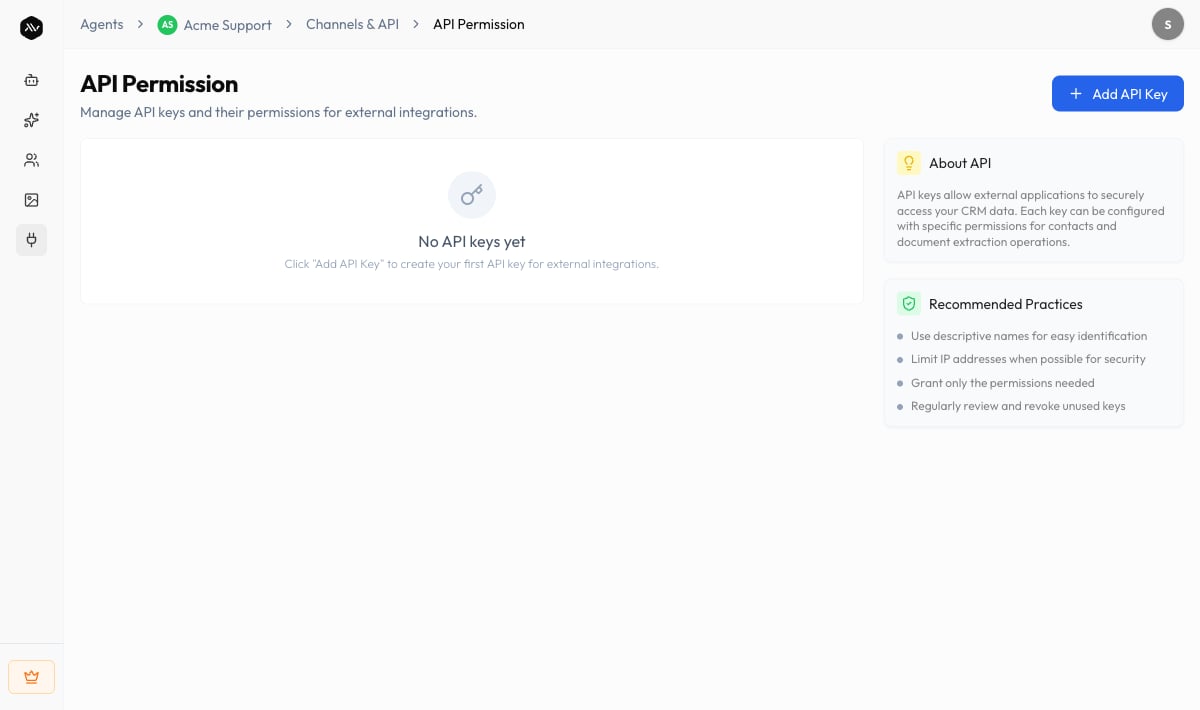Click the Recommended Practices title
1200x710 pixels.
[x=1006, y=304]
